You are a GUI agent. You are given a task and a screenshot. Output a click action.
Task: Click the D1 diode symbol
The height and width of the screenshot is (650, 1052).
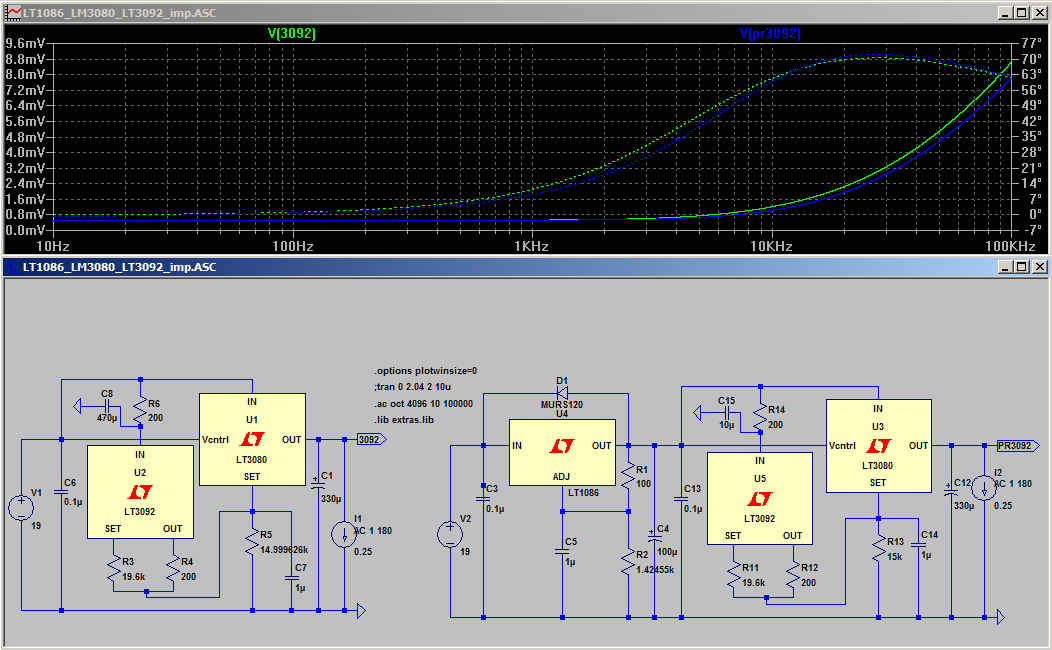click(x=562, y=393)
